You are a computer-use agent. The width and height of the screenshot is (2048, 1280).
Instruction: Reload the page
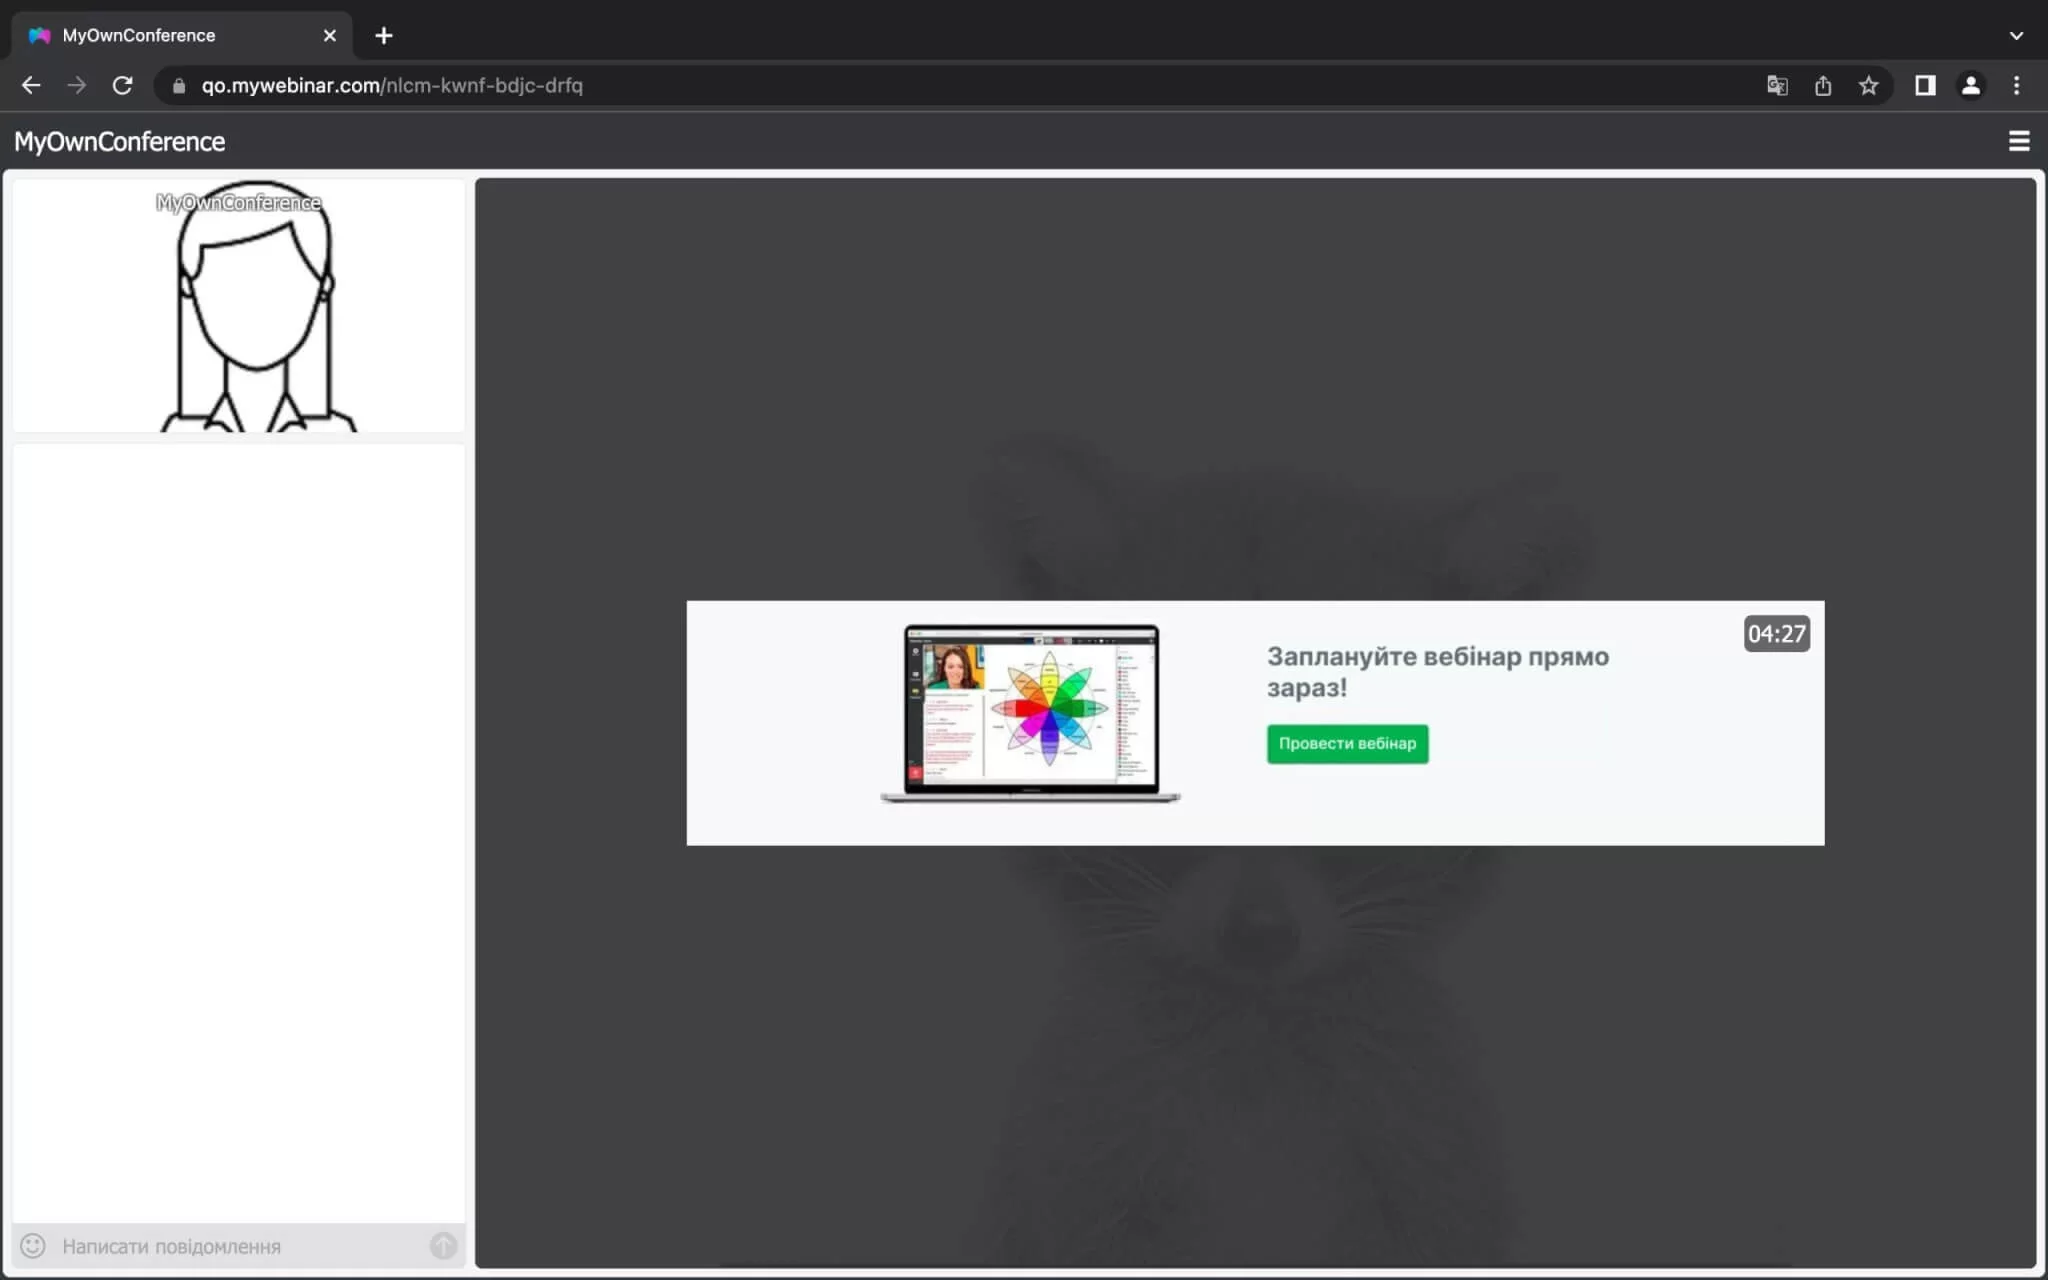coord(122,86)
